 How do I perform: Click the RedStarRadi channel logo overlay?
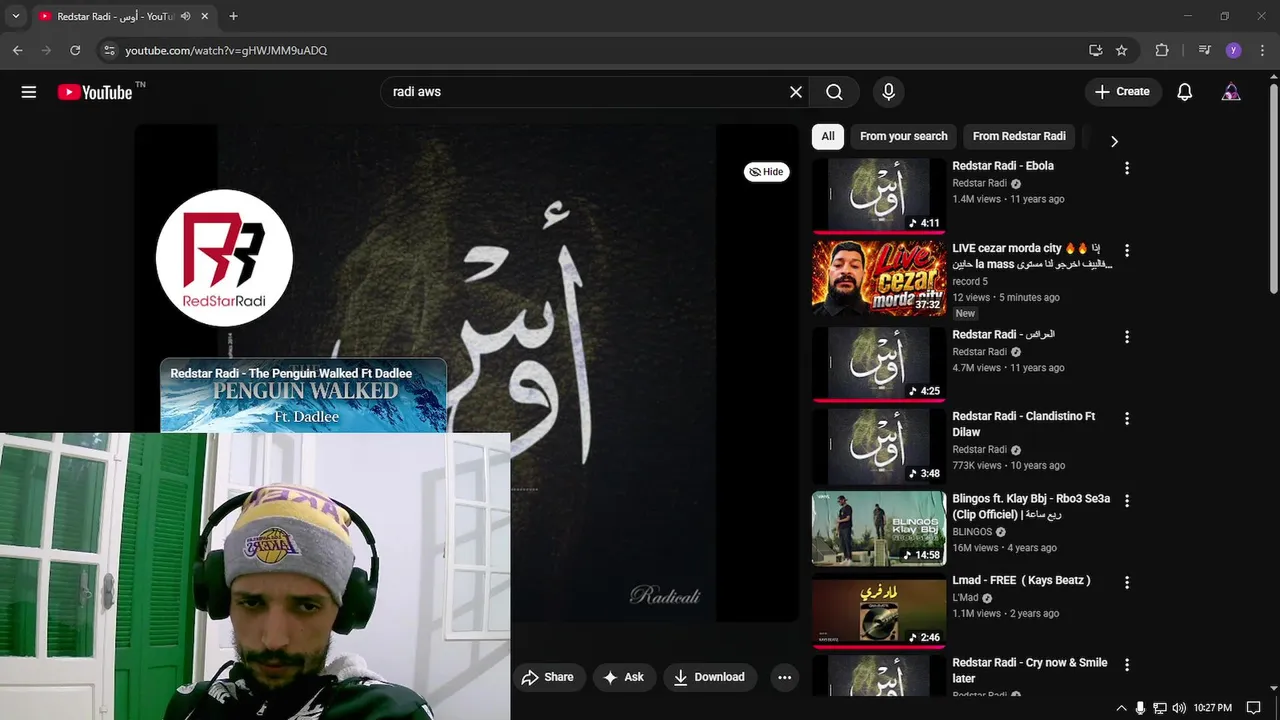coord(224,258)
